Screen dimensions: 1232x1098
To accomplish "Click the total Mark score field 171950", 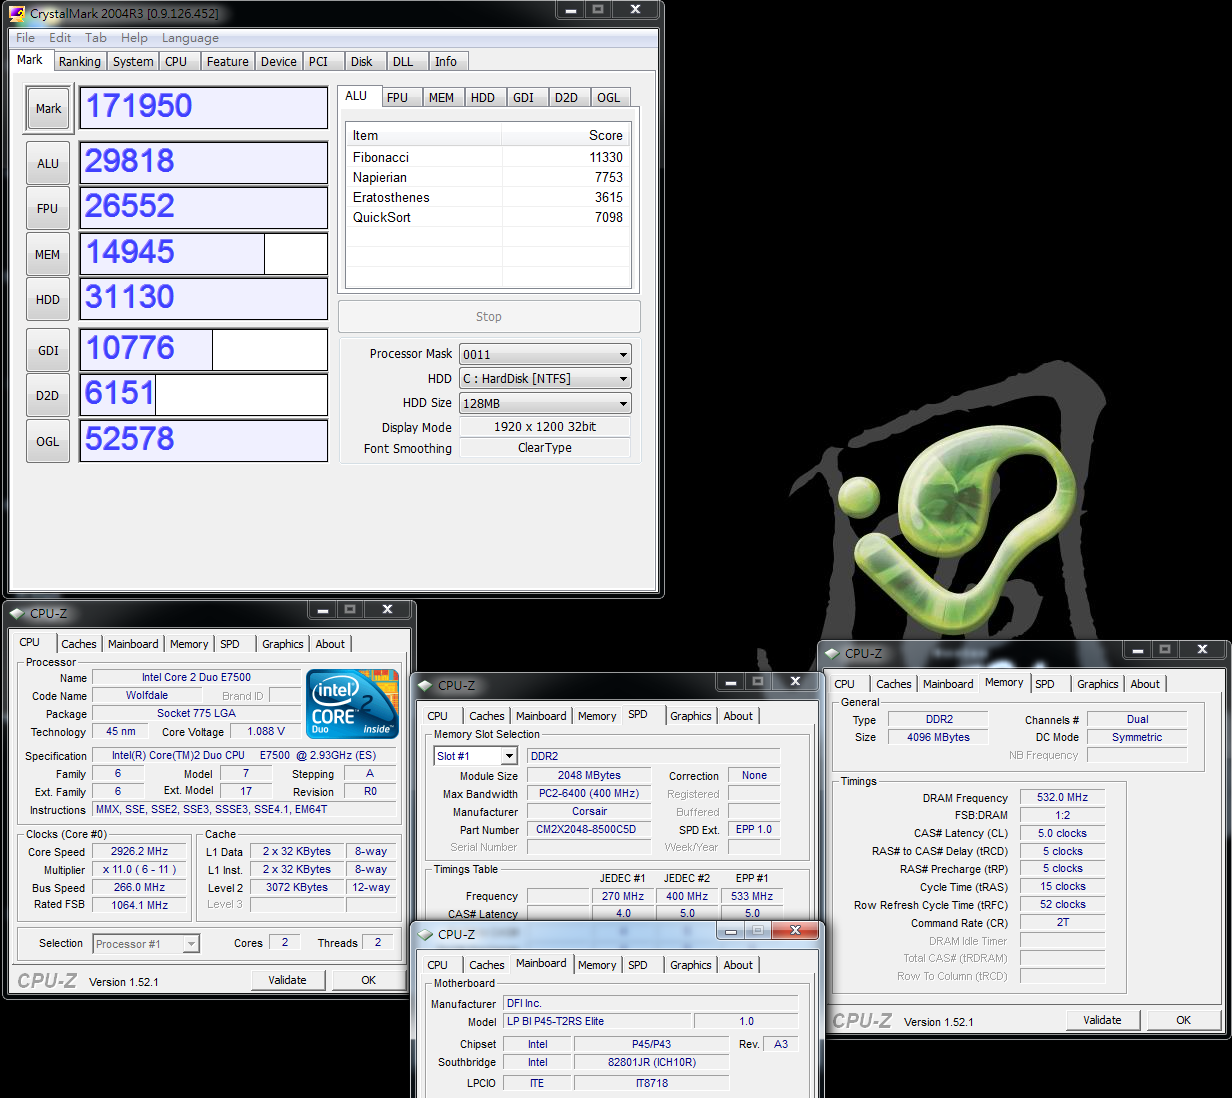I will (x=204, y=108).
